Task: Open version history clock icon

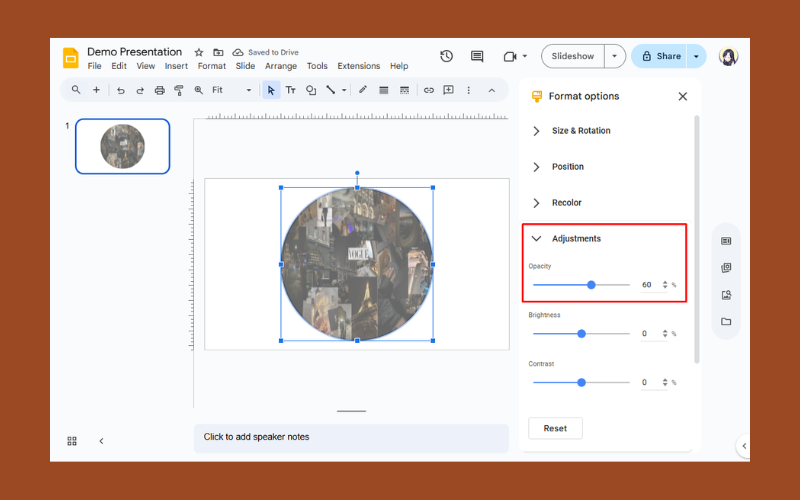Action: click(x=446, y=56)
